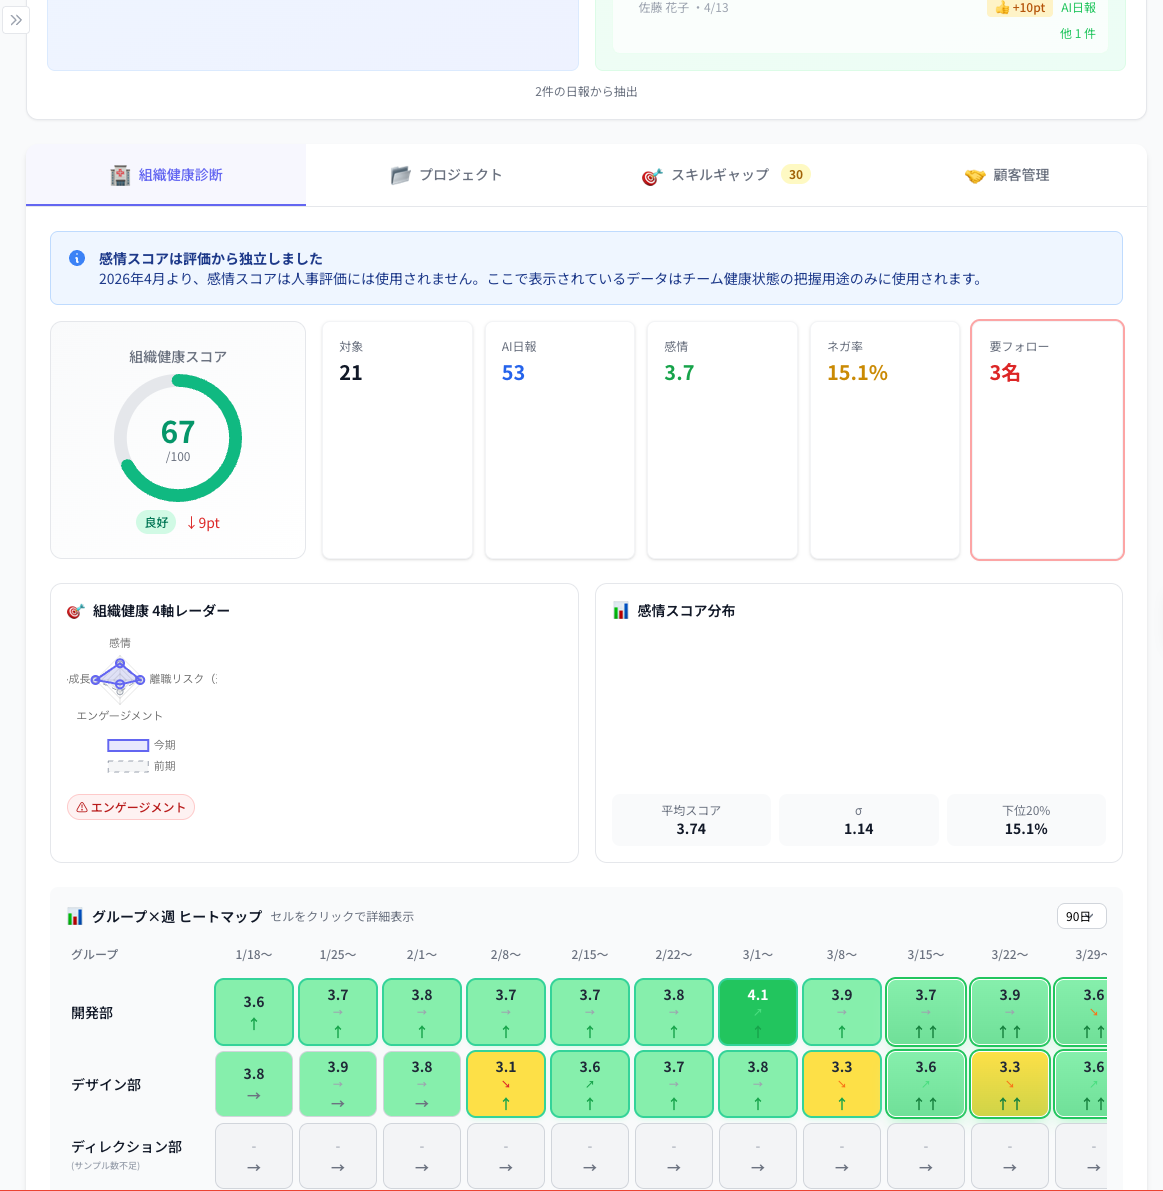This screenshot has height=1191, width=1163.
Task: Click the 組織健康診断 hospital icon
Action: pos(120,175)
